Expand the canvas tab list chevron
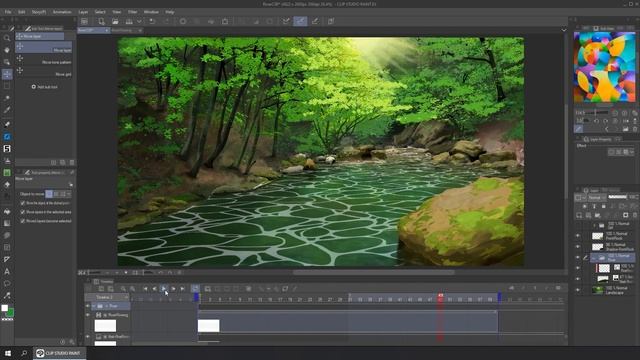This screenshot has width=640, height=360. click(x=564, y=30)
